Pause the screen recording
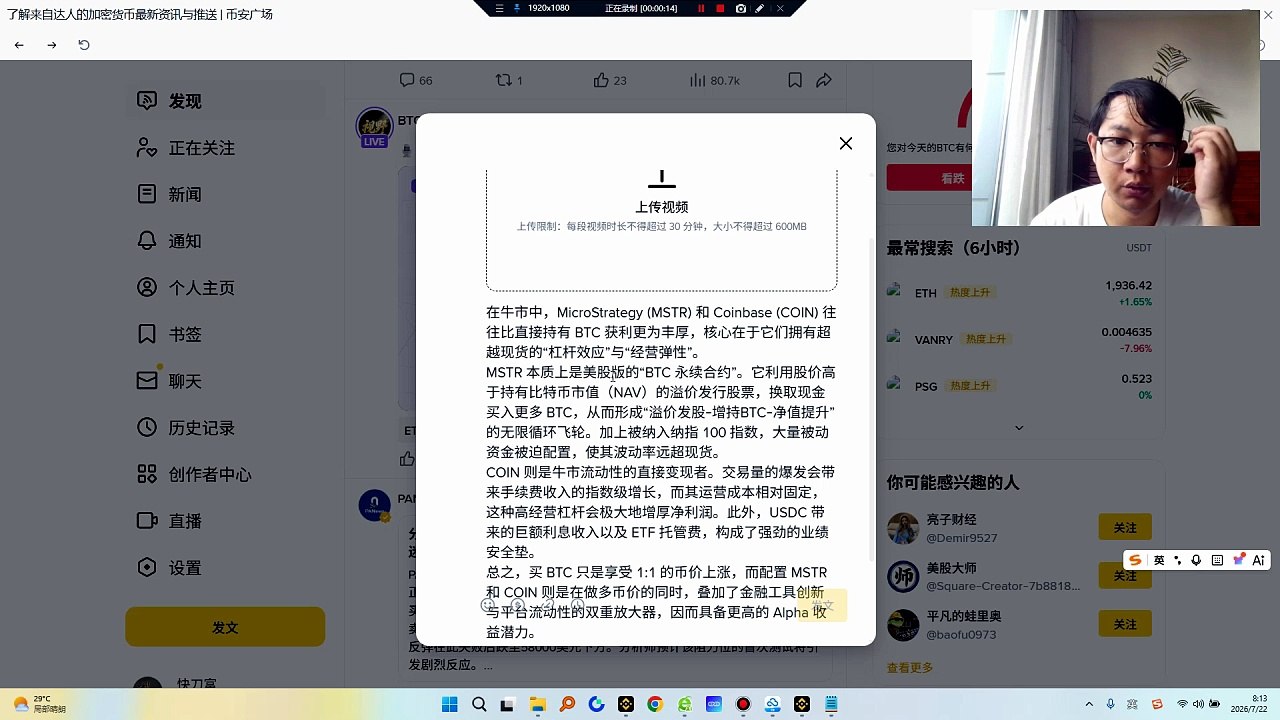The height and width of the screenshot is (720, 1280). [700, 8]
